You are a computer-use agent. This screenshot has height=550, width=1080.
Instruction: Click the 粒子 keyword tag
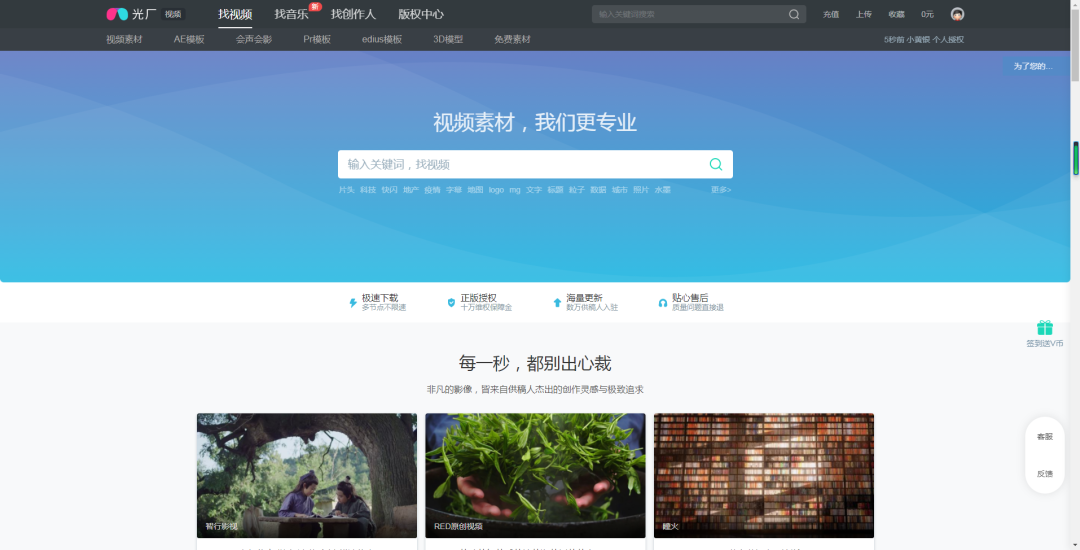pyautogui.click(x=577, y=189)
